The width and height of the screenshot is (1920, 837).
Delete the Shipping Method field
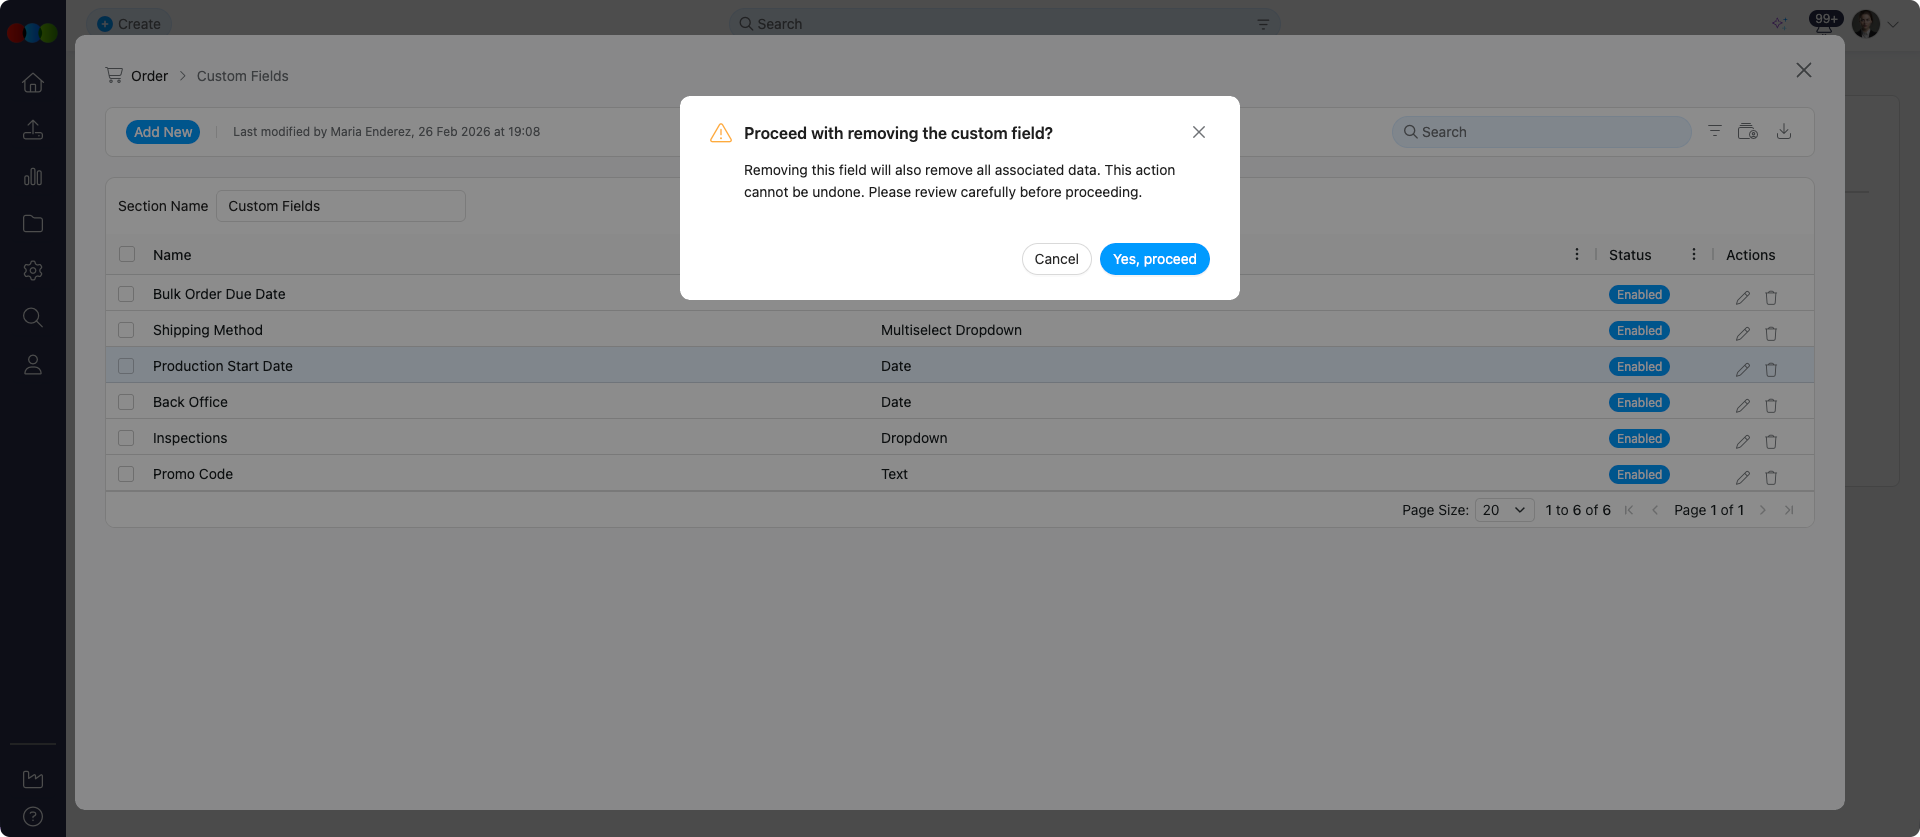click(x=1771, y=334)
